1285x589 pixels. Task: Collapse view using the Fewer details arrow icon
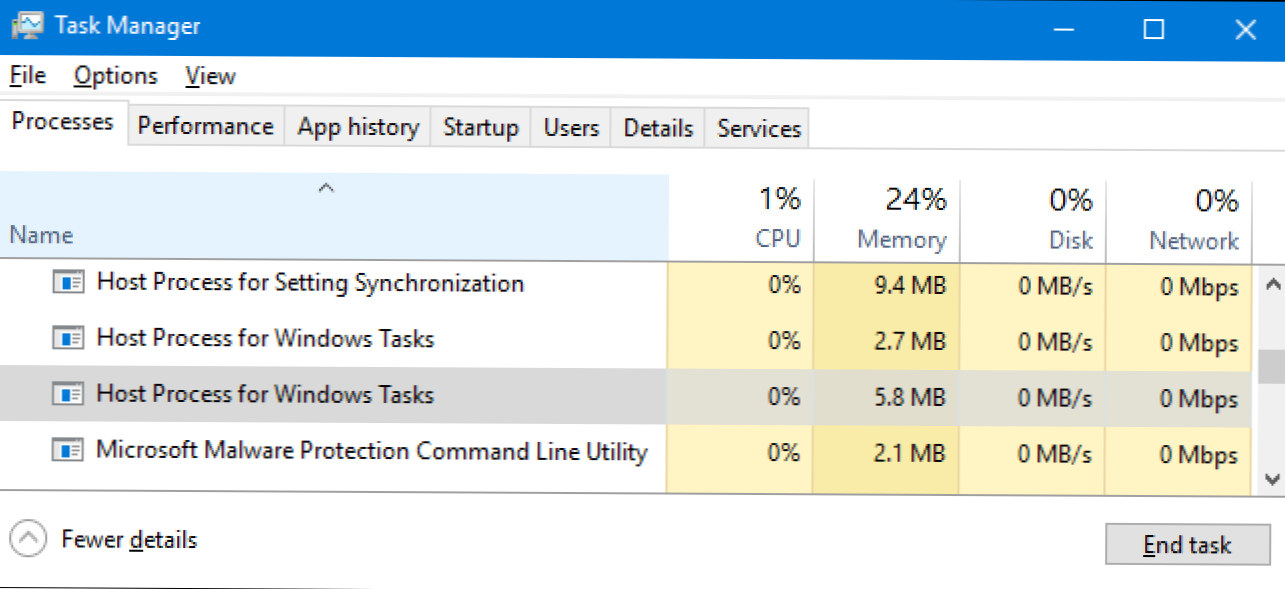[29, 540]
